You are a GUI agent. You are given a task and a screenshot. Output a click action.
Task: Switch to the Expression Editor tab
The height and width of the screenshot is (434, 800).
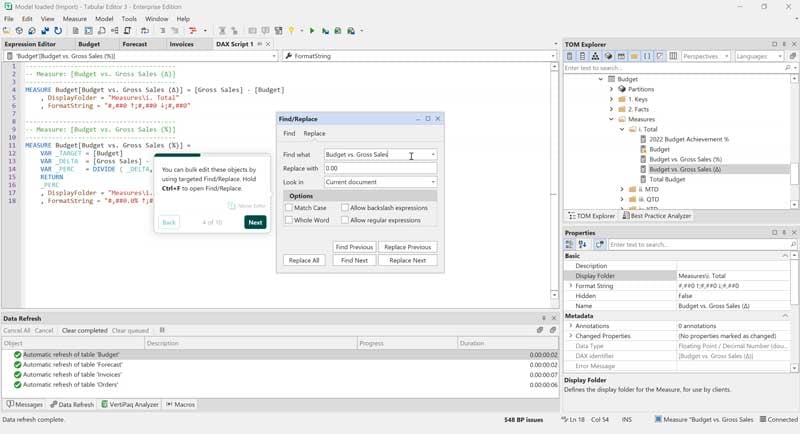click(30, 44)
